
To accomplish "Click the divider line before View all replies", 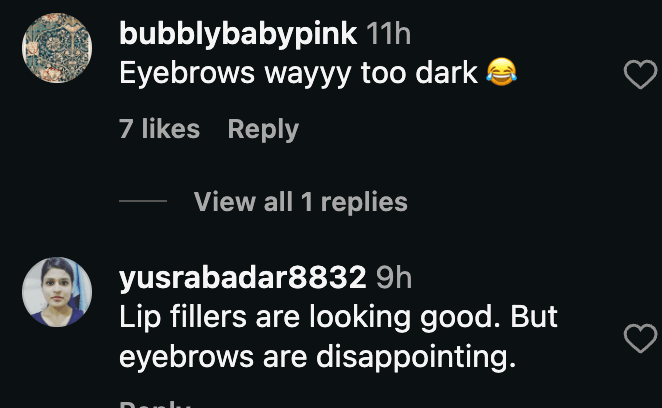I will [143, 201].
